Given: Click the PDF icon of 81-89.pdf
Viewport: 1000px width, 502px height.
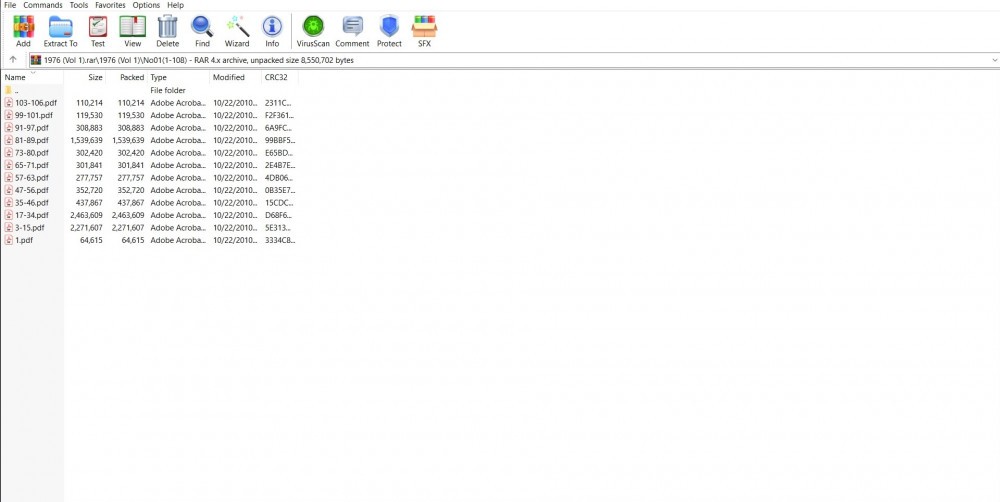Looking at the screenshot, I should (x=9, y=140).
